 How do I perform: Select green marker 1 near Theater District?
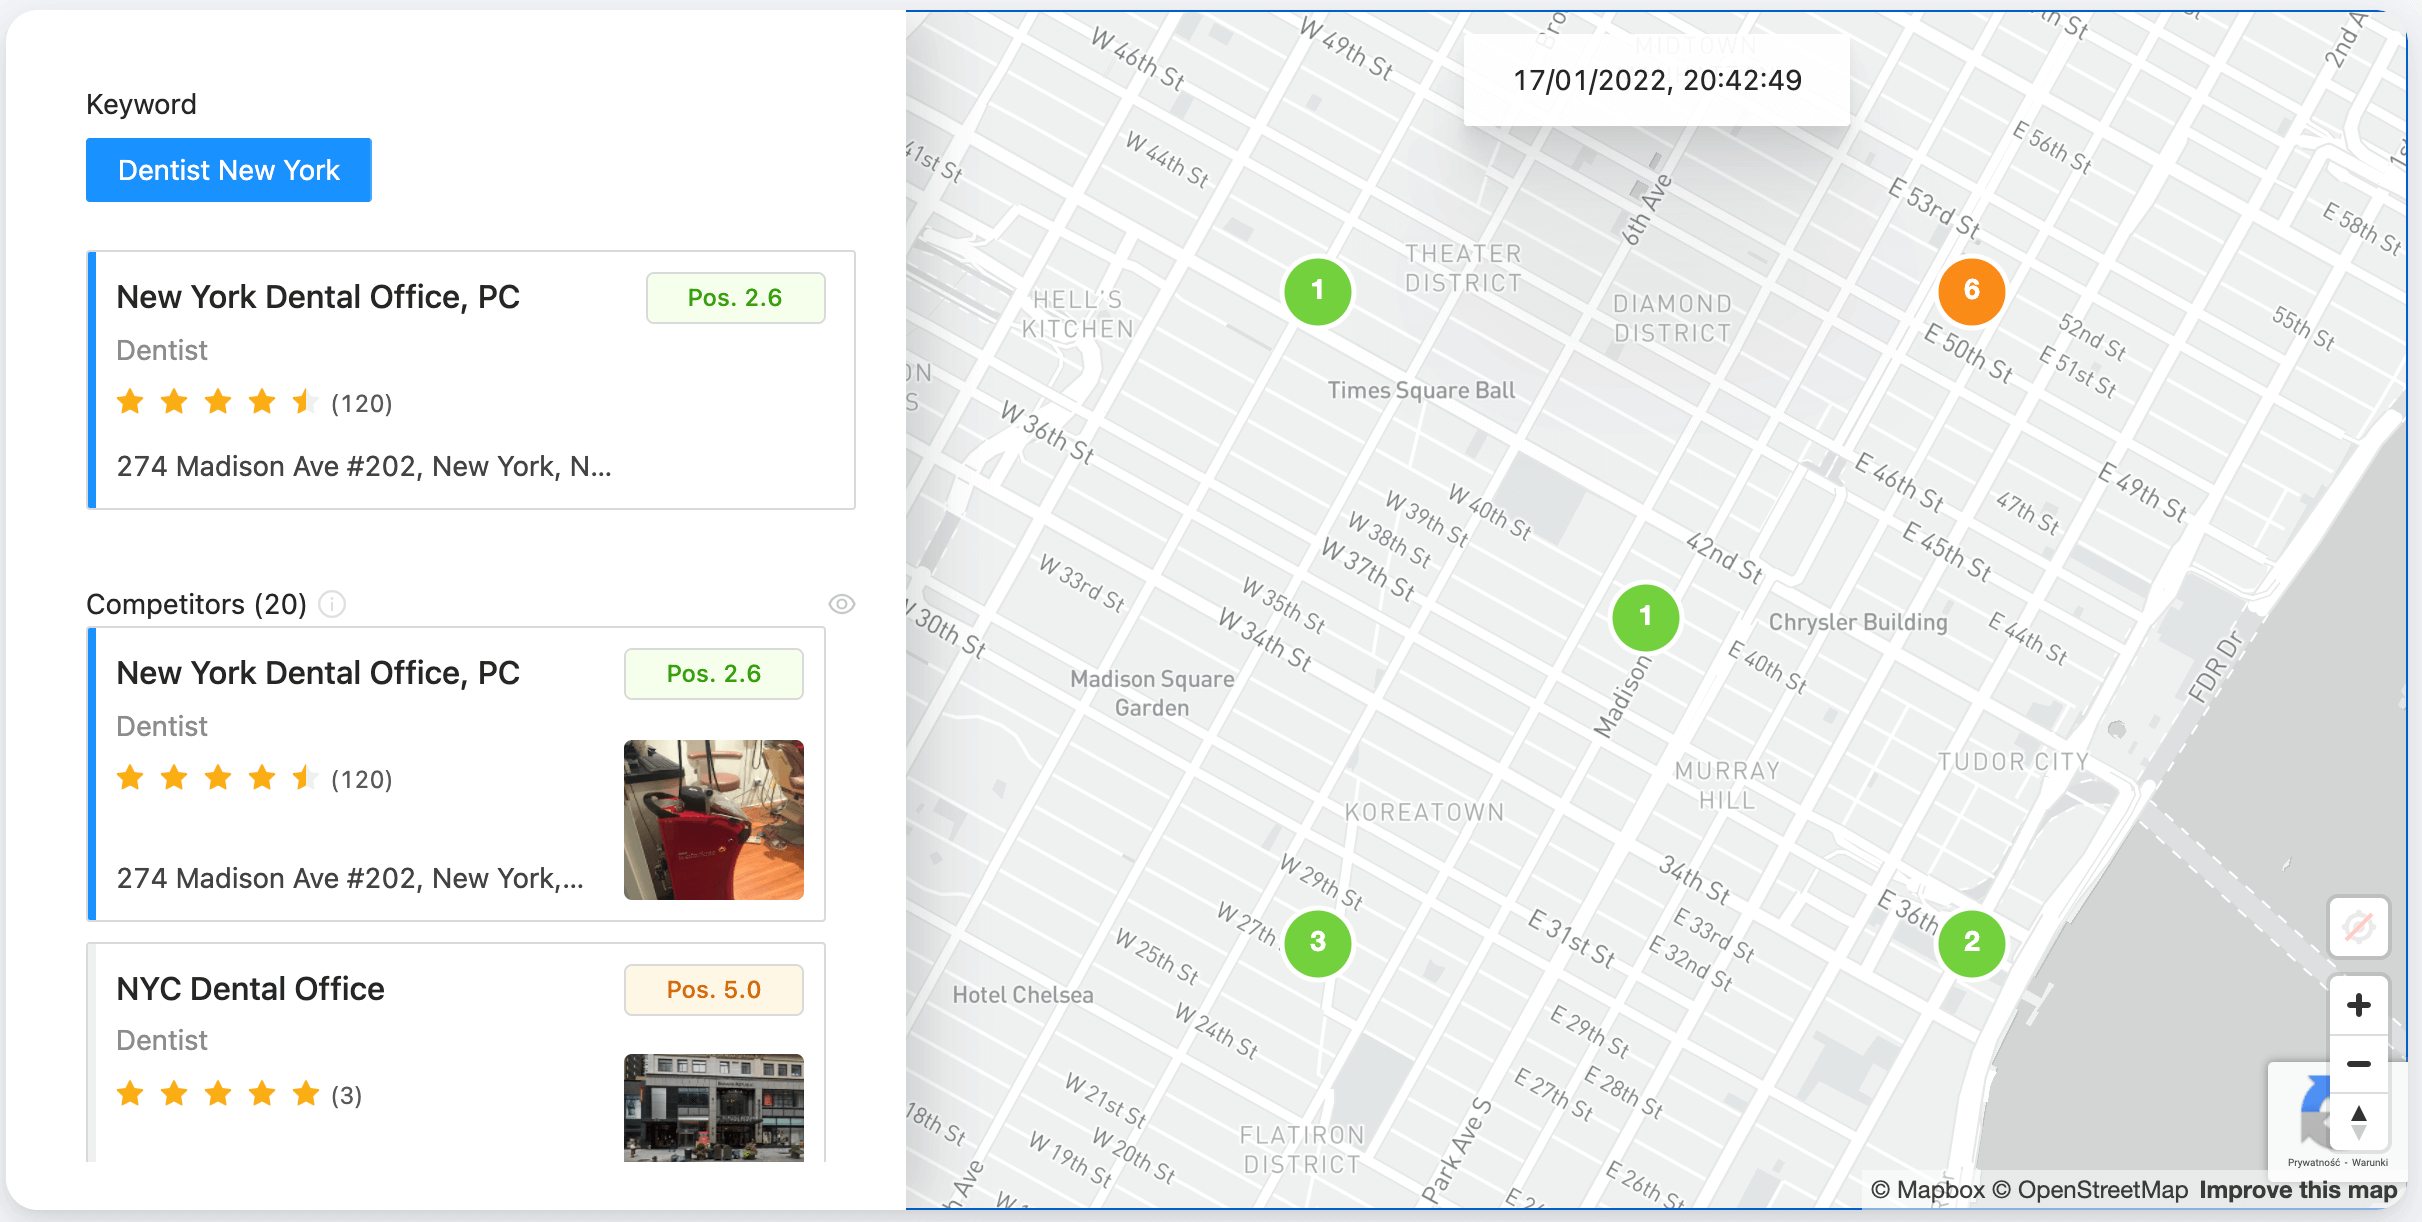point(1318,291)
